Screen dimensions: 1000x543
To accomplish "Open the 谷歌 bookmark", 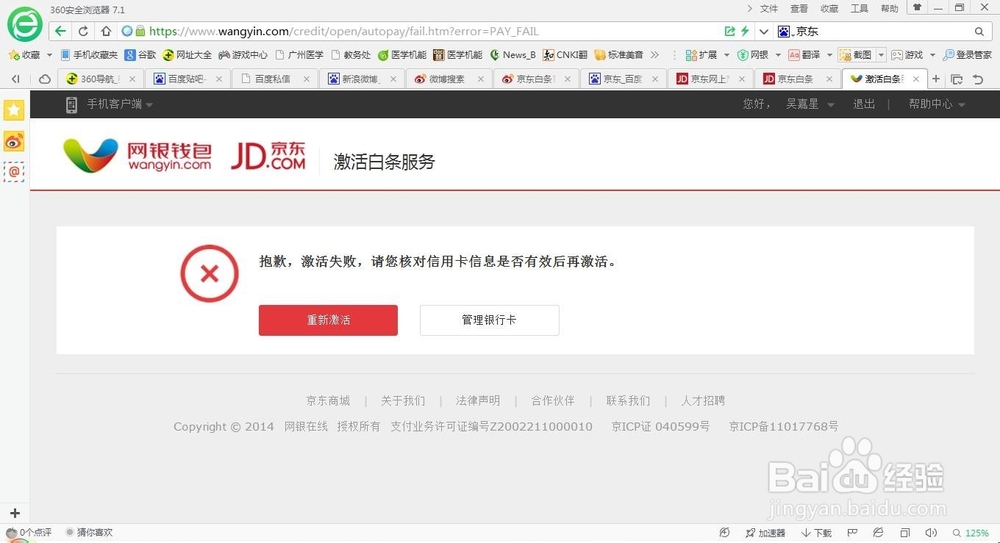I will pos(140,55).
